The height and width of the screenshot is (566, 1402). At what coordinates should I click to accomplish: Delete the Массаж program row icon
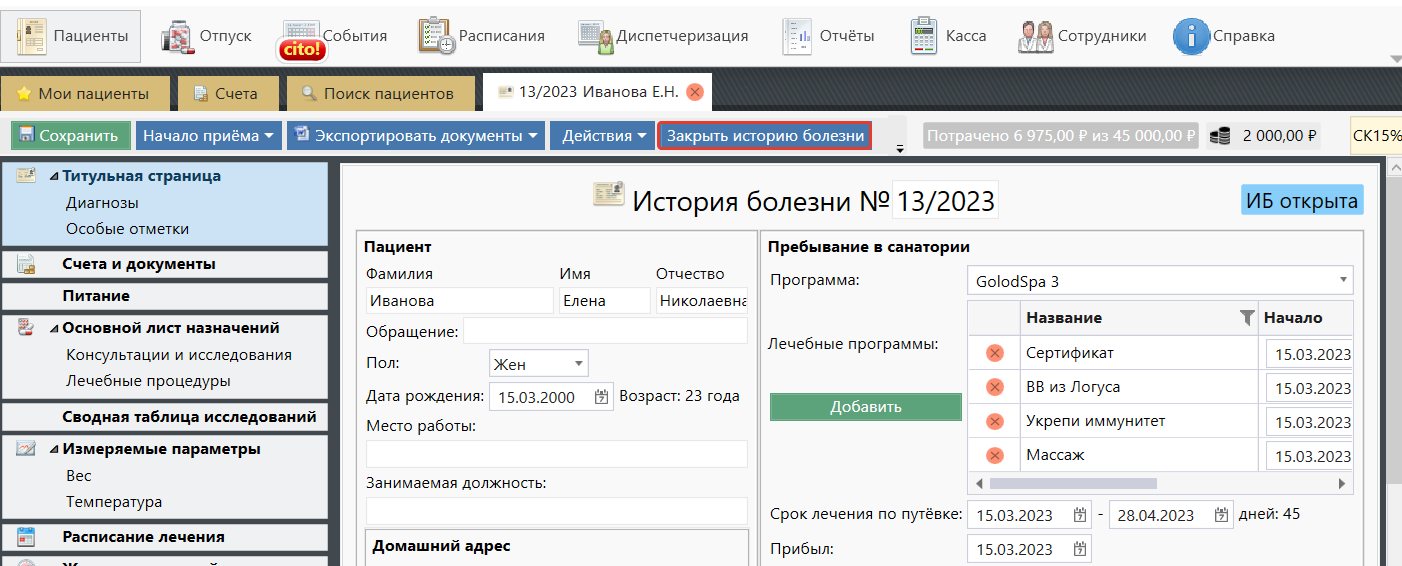[994, 455]
